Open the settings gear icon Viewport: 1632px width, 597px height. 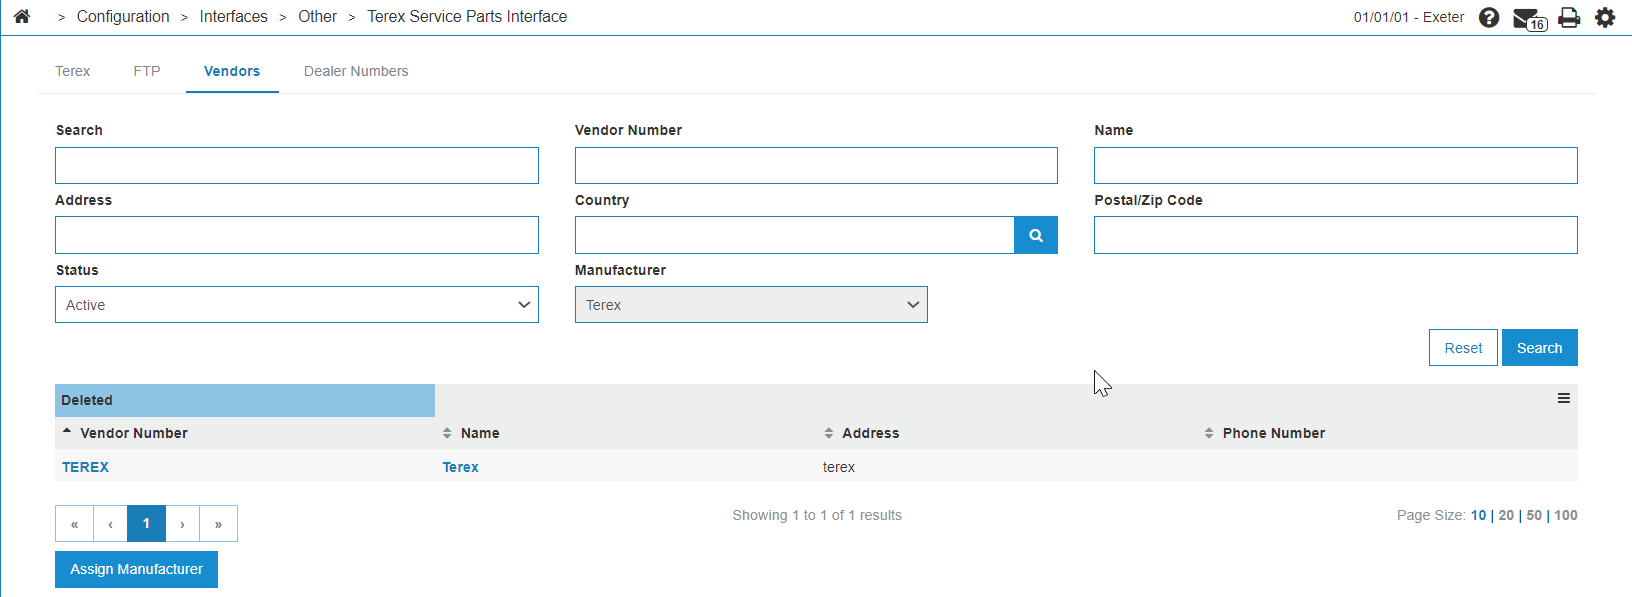tap(1605, 17)
